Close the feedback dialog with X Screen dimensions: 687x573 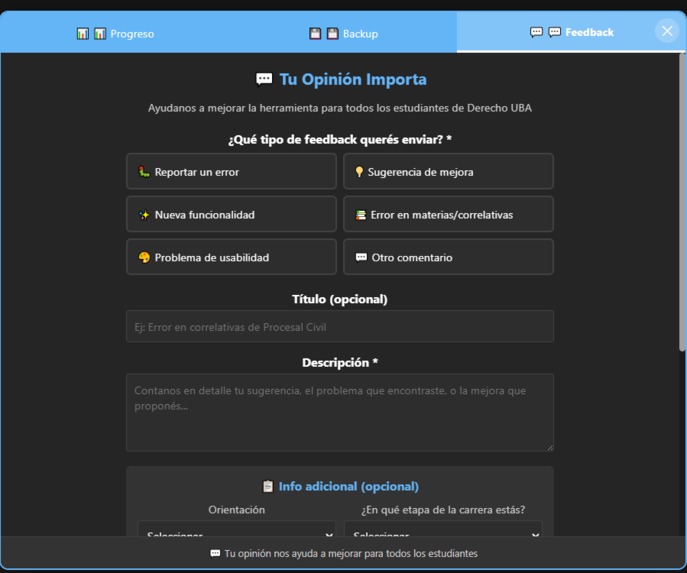tap(667, 31)
